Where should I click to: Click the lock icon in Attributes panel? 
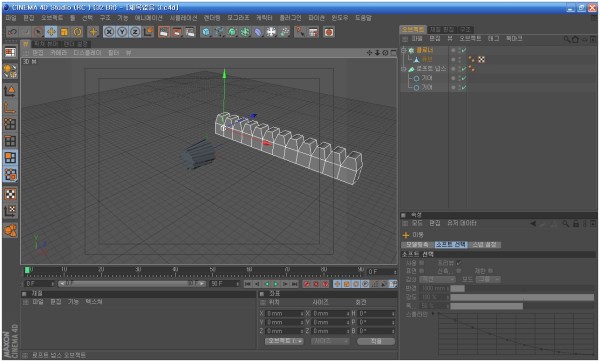(x=576, y=224)
